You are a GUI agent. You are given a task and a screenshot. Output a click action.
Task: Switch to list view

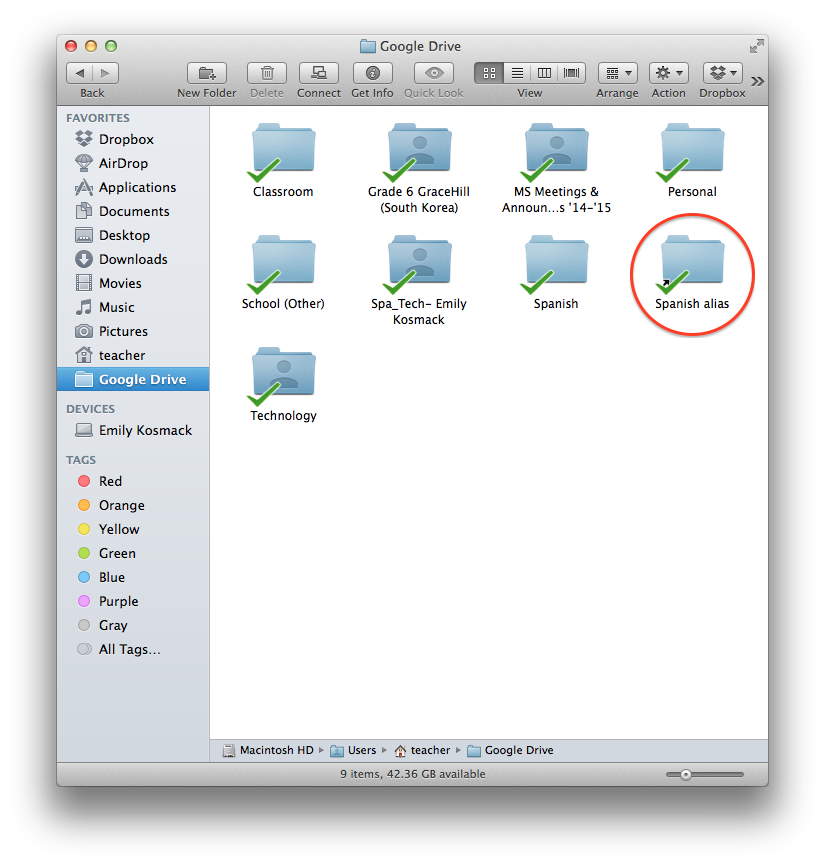(x=517, y=73)
